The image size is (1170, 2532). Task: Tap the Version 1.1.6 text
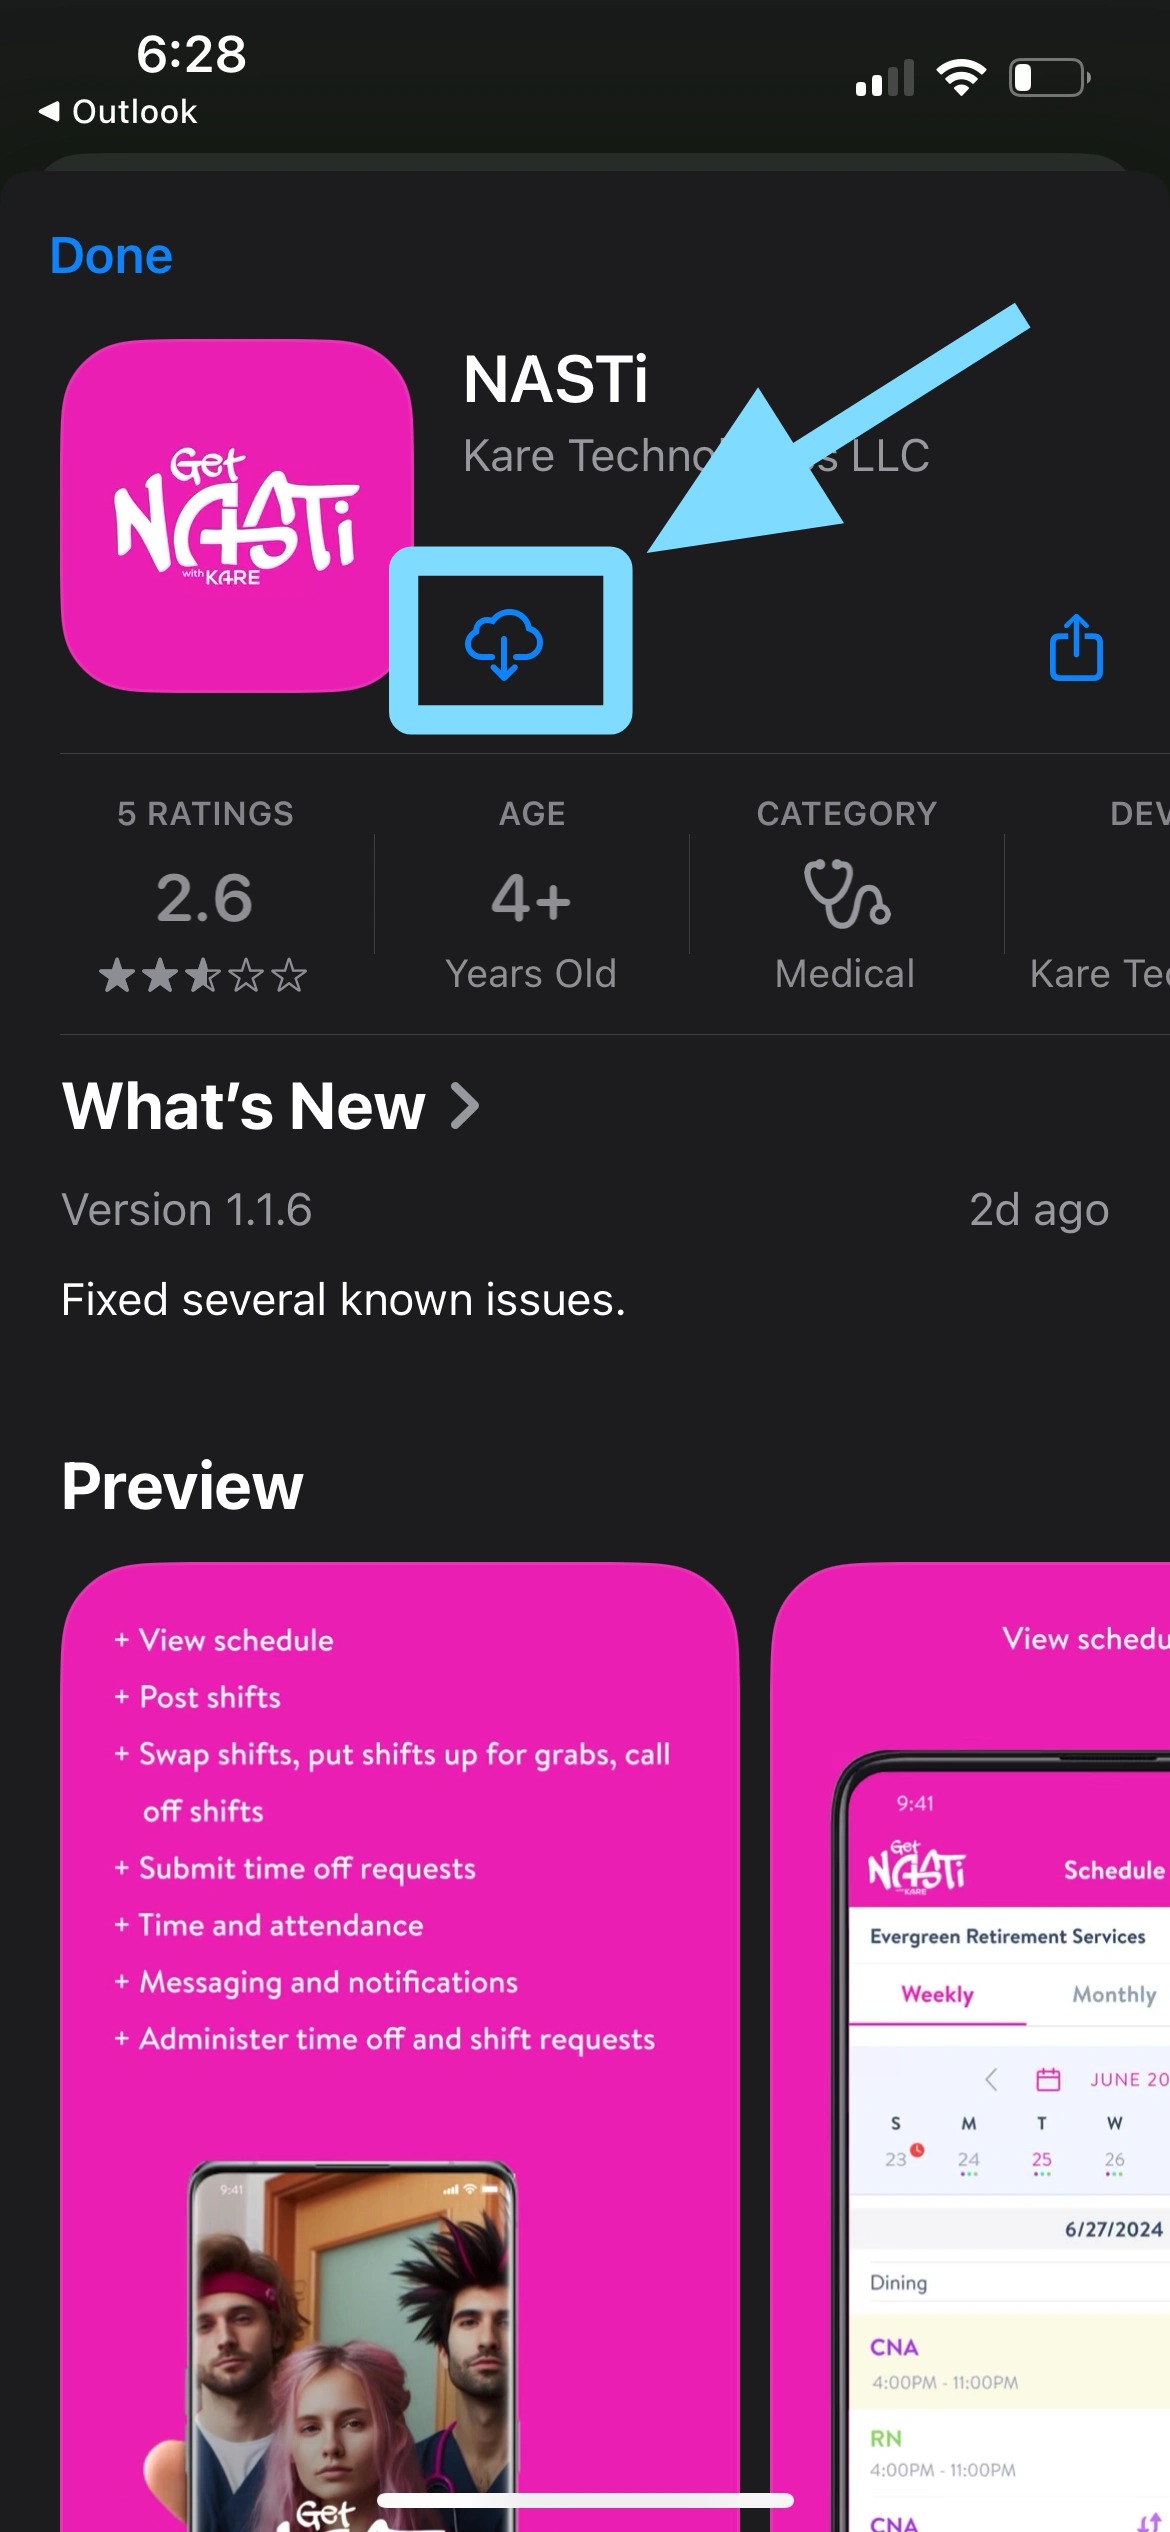pyautogui.click(x=187, y=1210)
